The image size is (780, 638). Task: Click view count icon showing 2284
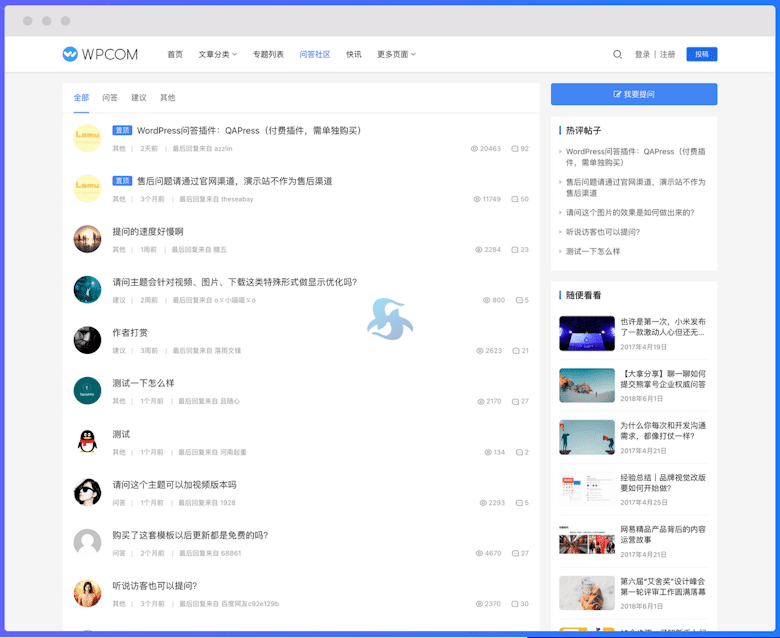click(479, 250)
